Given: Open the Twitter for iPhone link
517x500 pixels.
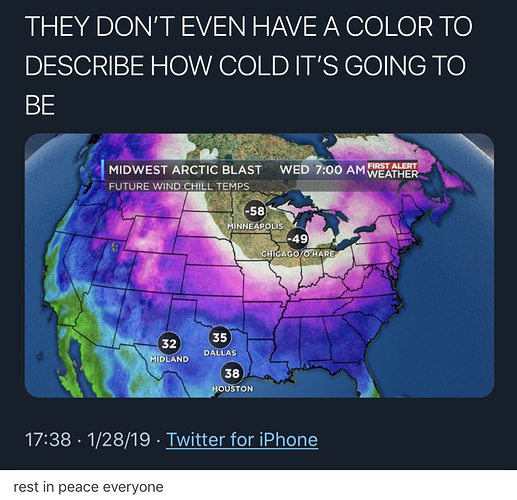Looking at the screenshot, I should (x=242, y=439).
